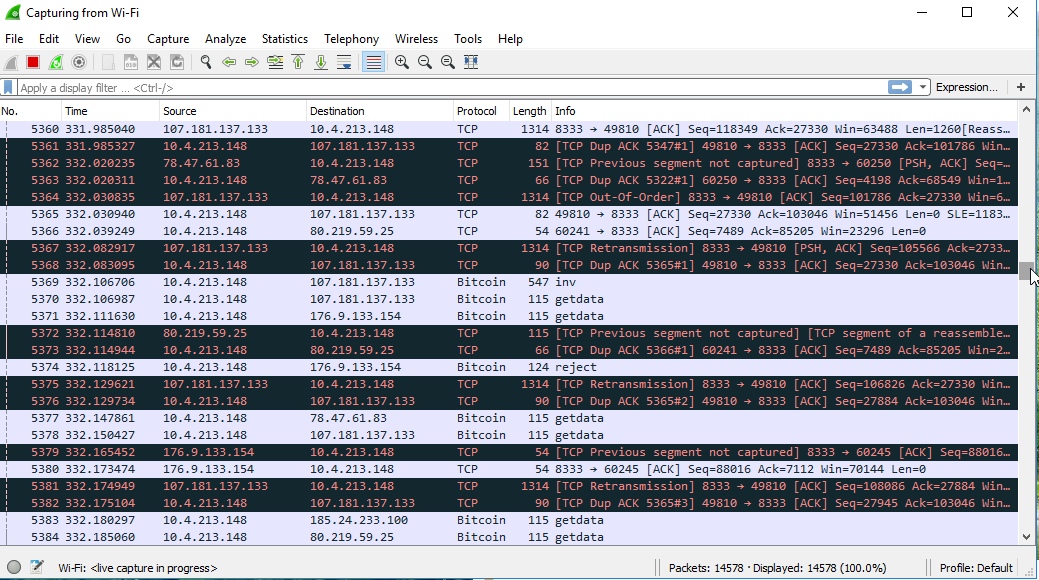The width and height of the screenshot is (1039, 580).
Task: Open capture file properties in status bar
Action: pos(36,567)
